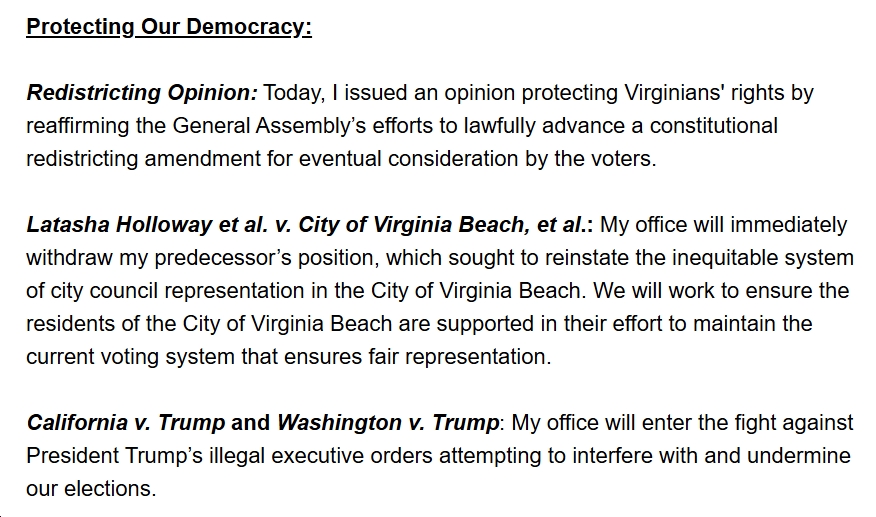The height and width of the screenshot is (517, 876).
Task: Click the words "our elections." at the end
Action: tap(92, 489)
